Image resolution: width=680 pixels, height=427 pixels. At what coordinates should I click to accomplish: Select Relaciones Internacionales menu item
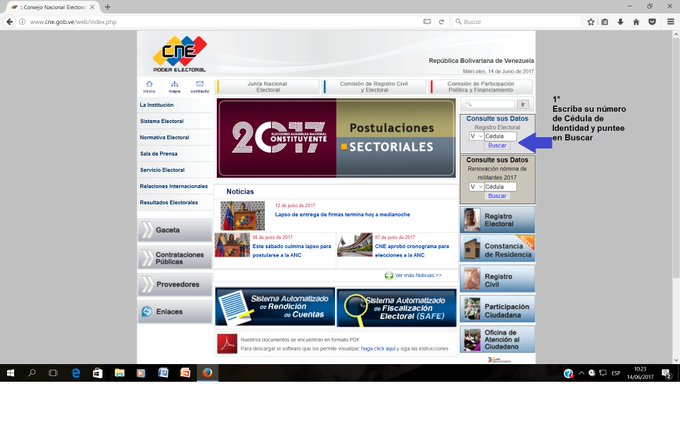click(173, 186)
